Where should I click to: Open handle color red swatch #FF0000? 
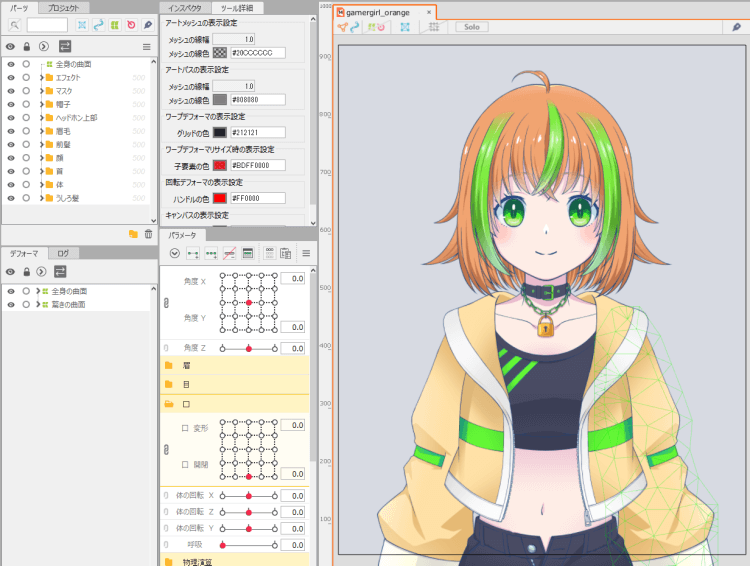220,198
